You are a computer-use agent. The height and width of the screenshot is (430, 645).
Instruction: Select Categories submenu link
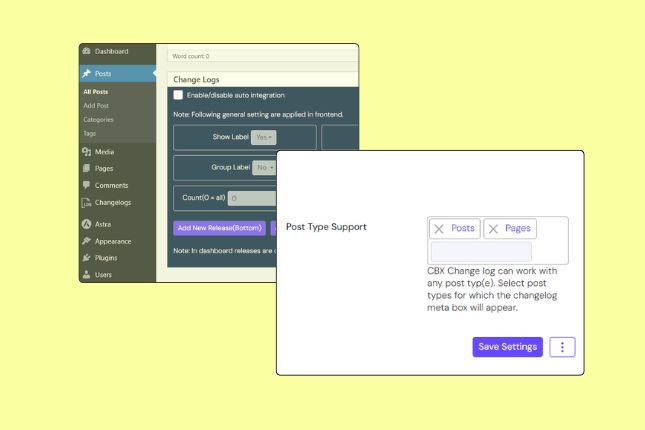tap(98, 120)
